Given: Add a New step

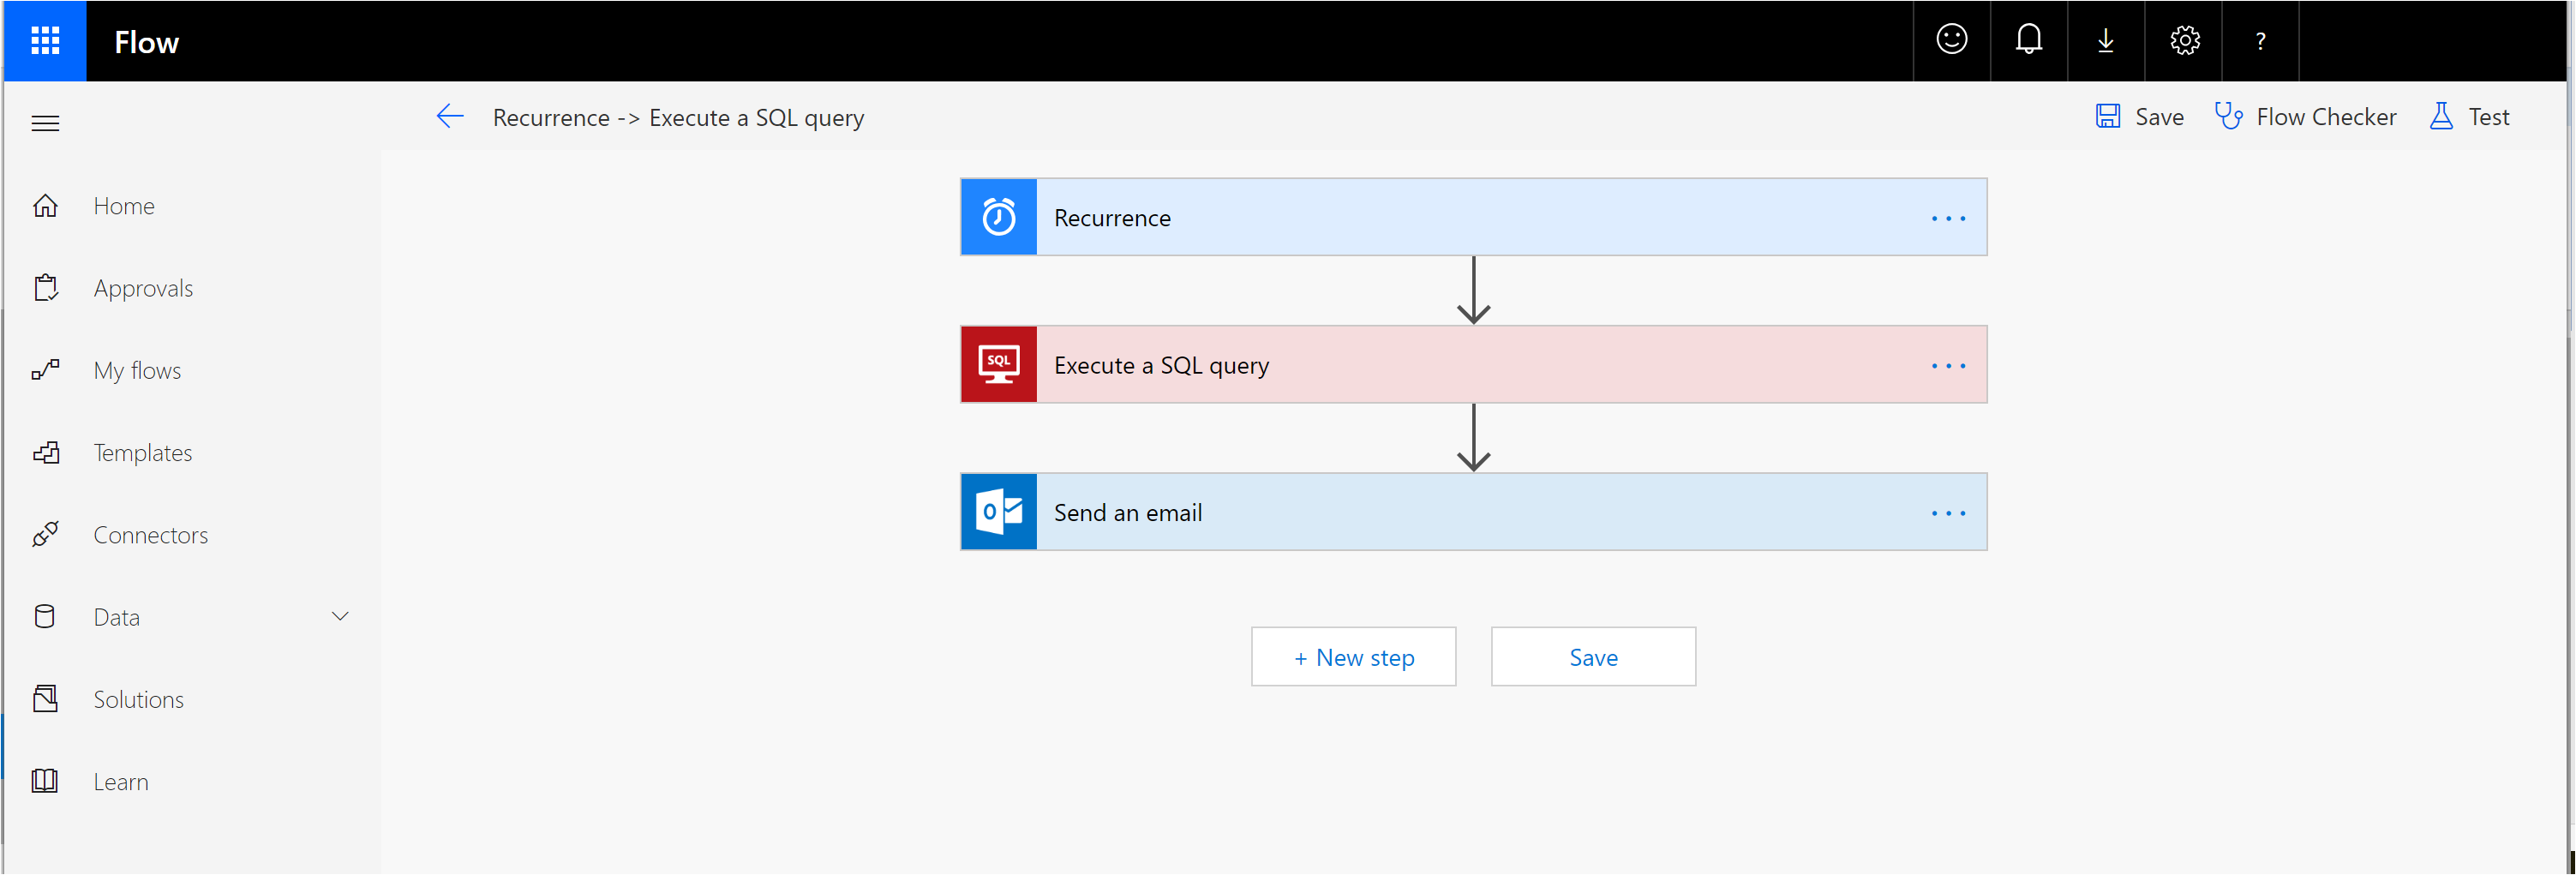Looking at the screenshot, I should [x=1353, y=657].
